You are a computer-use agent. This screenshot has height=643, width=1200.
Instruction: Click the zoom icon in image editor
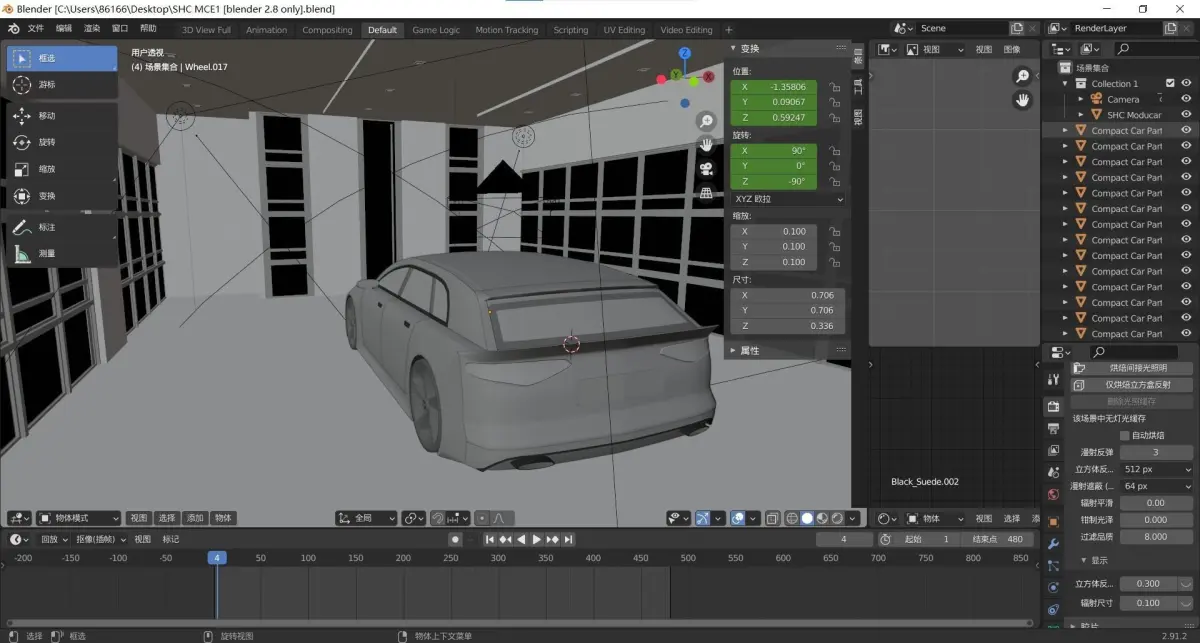(x=1022, y=76)
